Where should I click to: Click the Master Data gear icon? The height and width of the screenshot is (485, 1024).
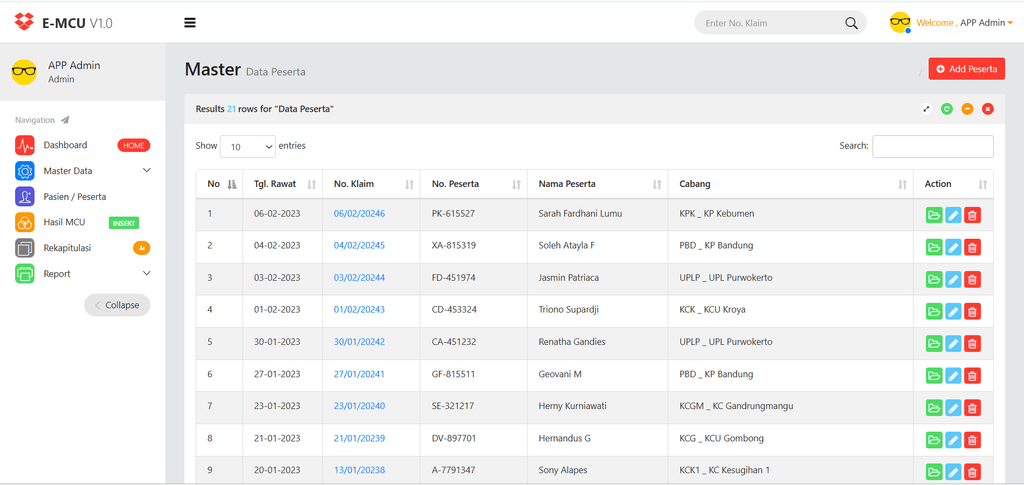pyautogui.click(x=25, y=171)
